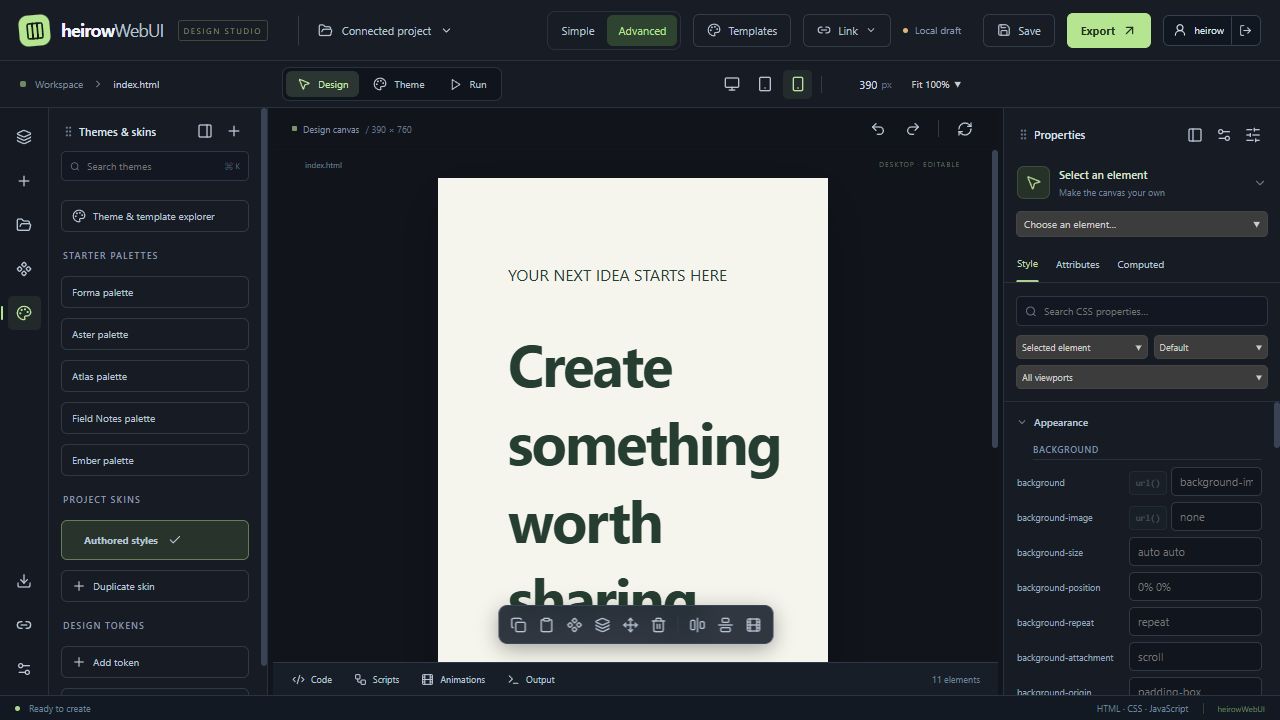The width and height of the screenshot is (1280, 720).
Task: Click the link icon in left sidebar
Action: 24,625
